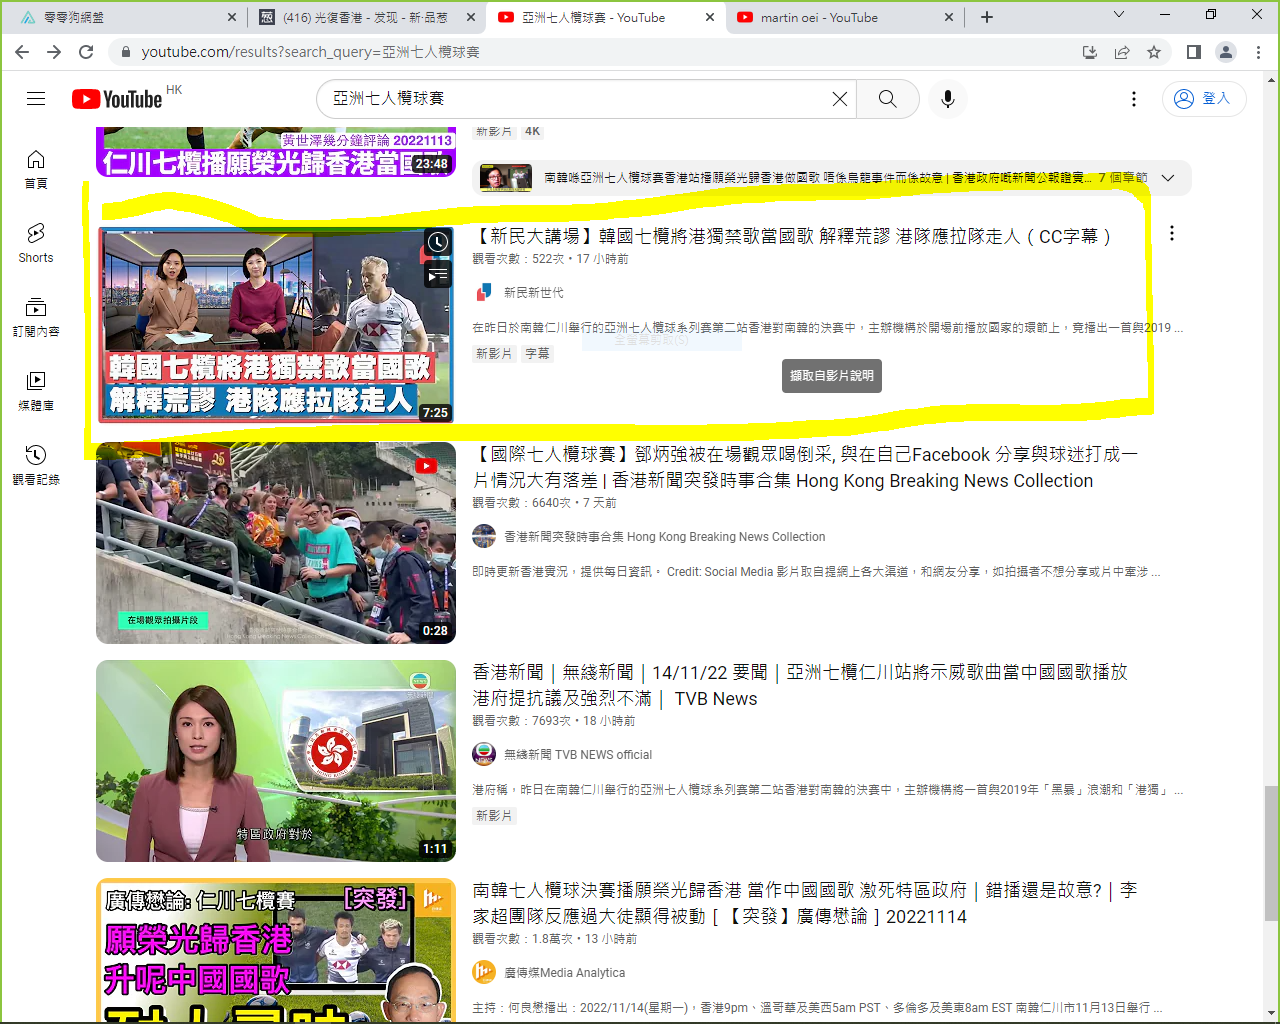Click the 4K badge on the top video
The height and width of the screenshot is (1024, 1280).
(532, 131)
